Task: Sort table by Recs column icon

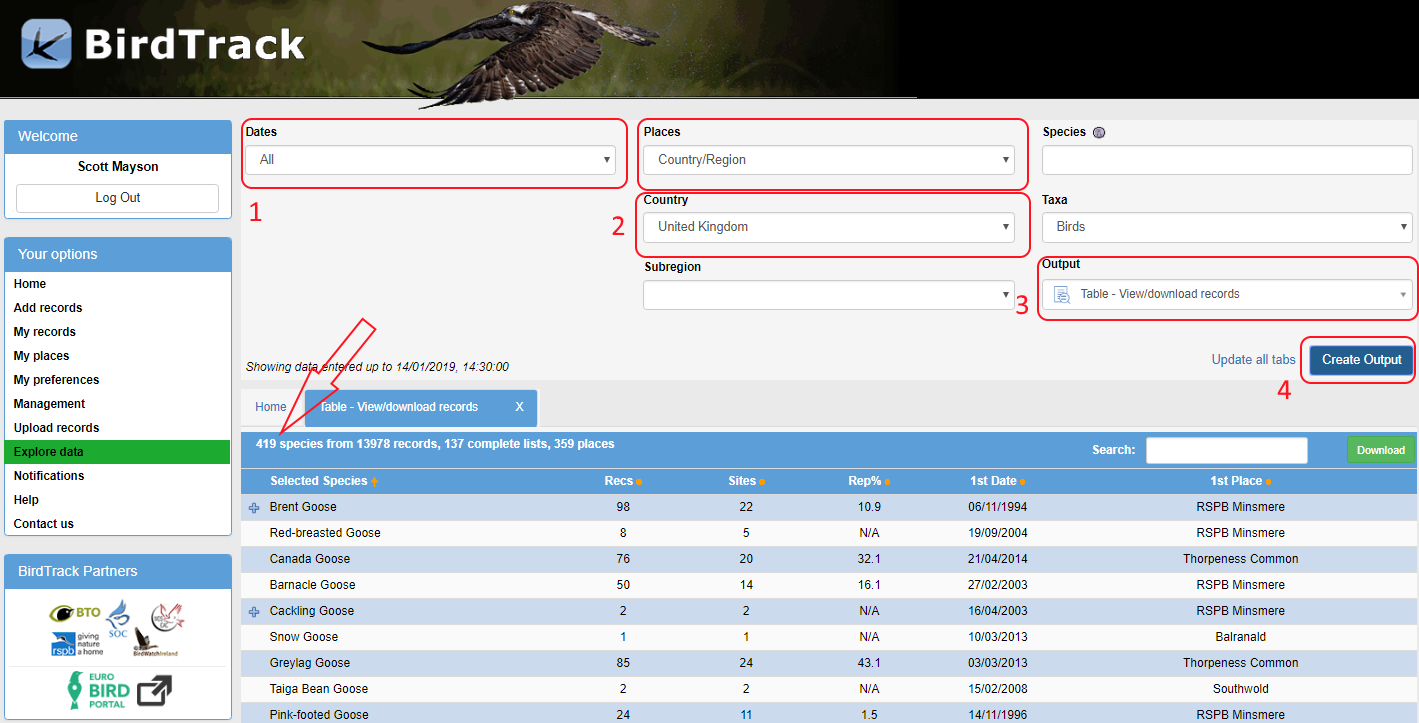Action: click(639, 482)
